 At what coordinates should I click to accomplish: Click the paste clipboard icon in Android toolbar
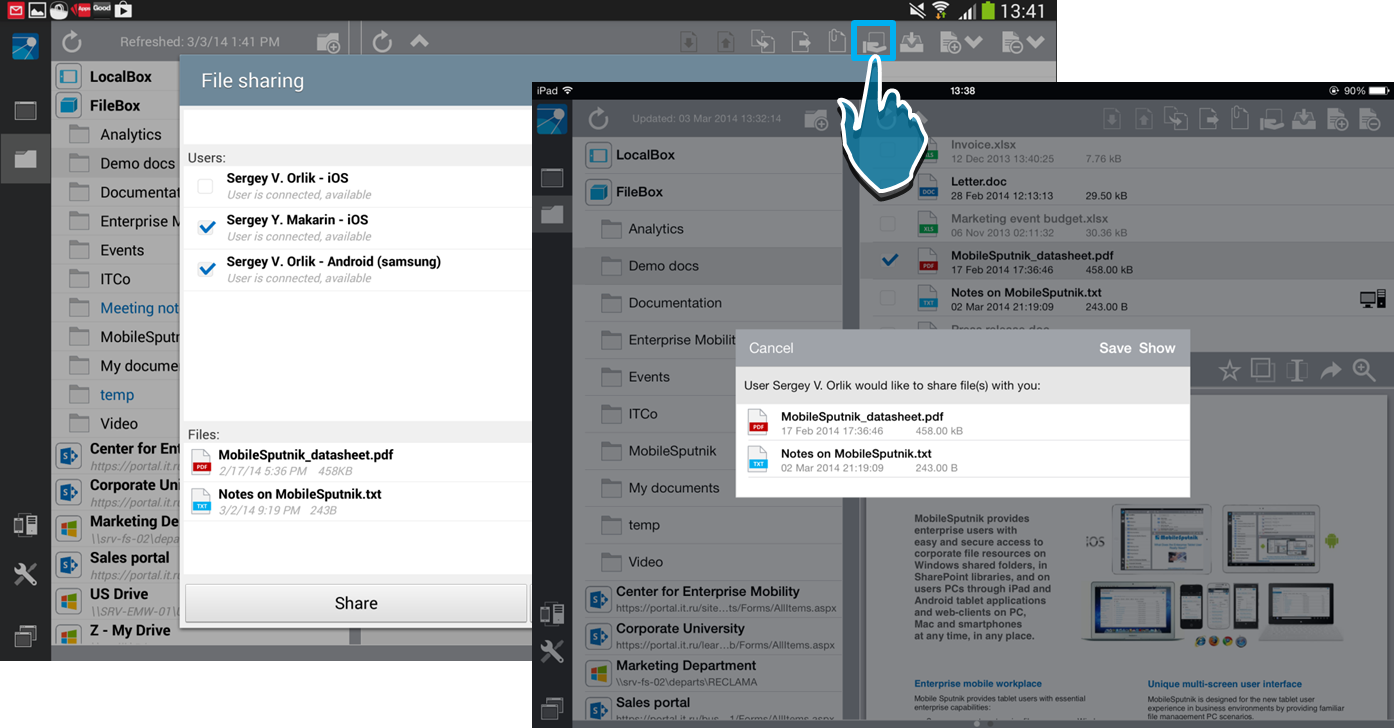tap(837, 42)
